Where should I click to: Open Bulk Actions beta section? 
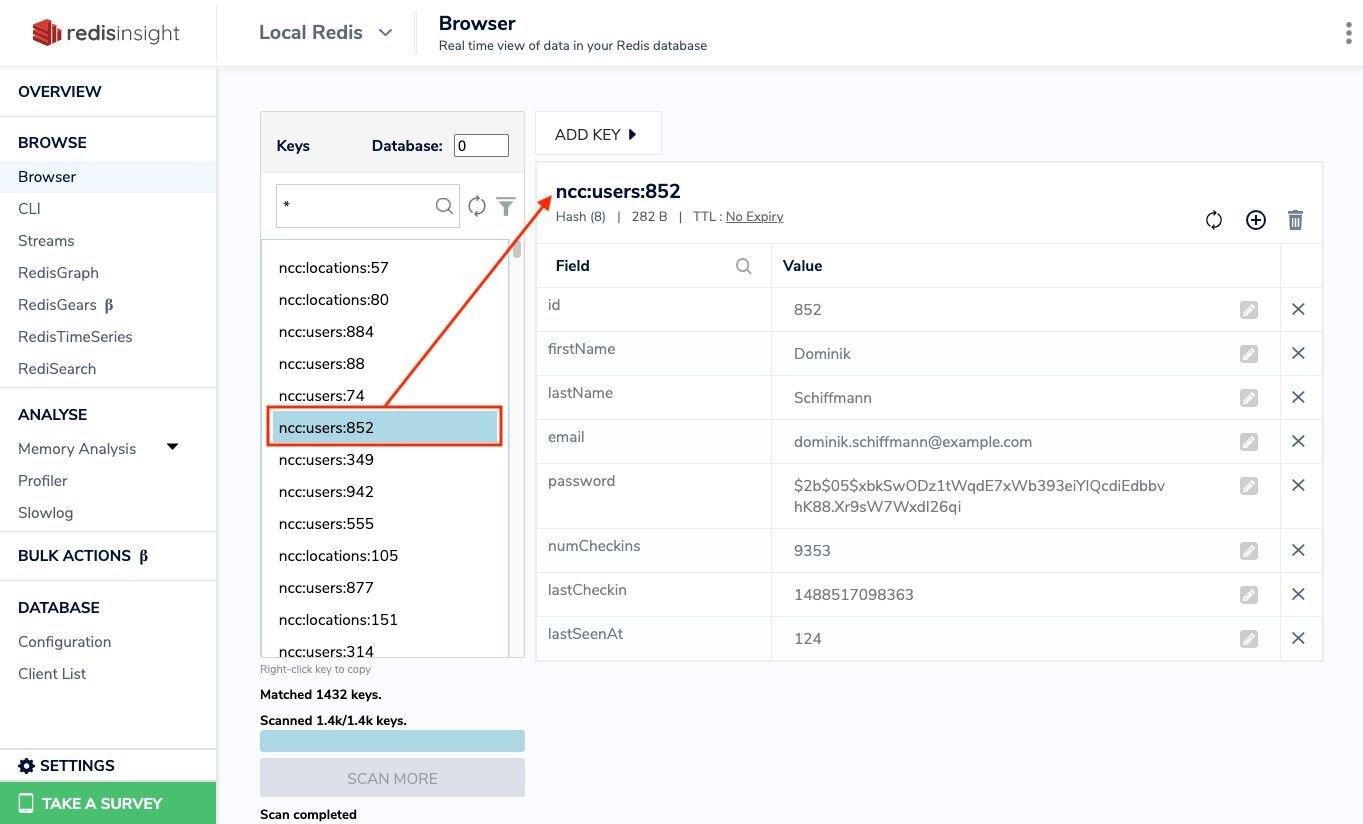(83, 556)
